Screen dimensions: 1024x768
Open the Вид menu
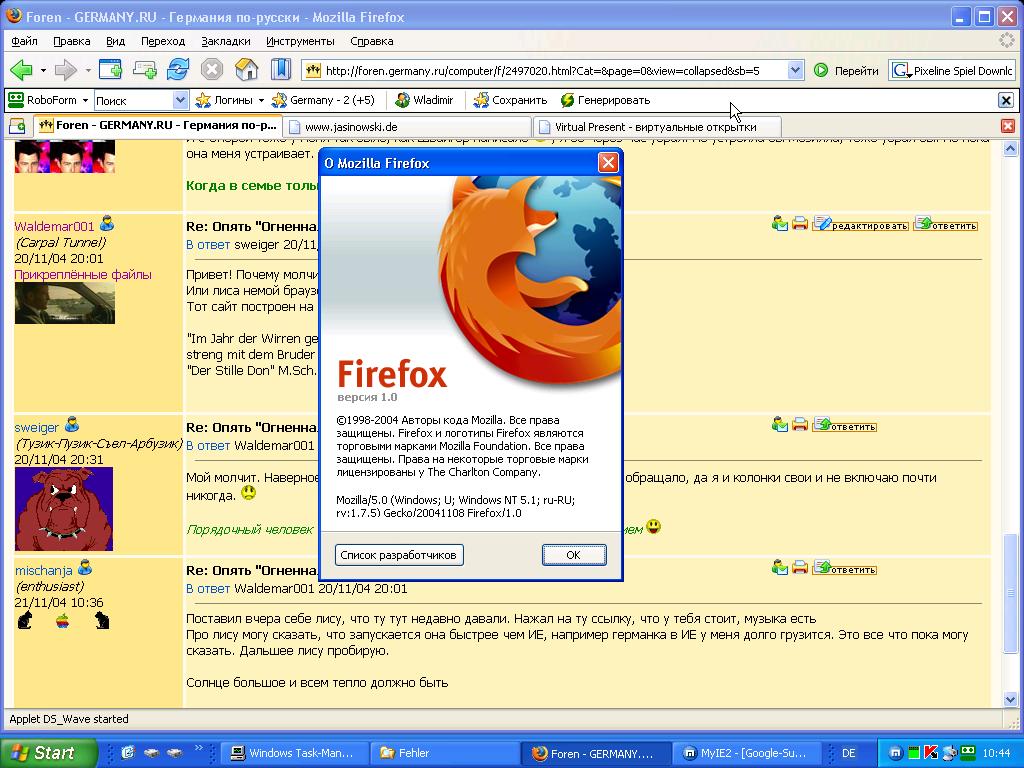116,41
